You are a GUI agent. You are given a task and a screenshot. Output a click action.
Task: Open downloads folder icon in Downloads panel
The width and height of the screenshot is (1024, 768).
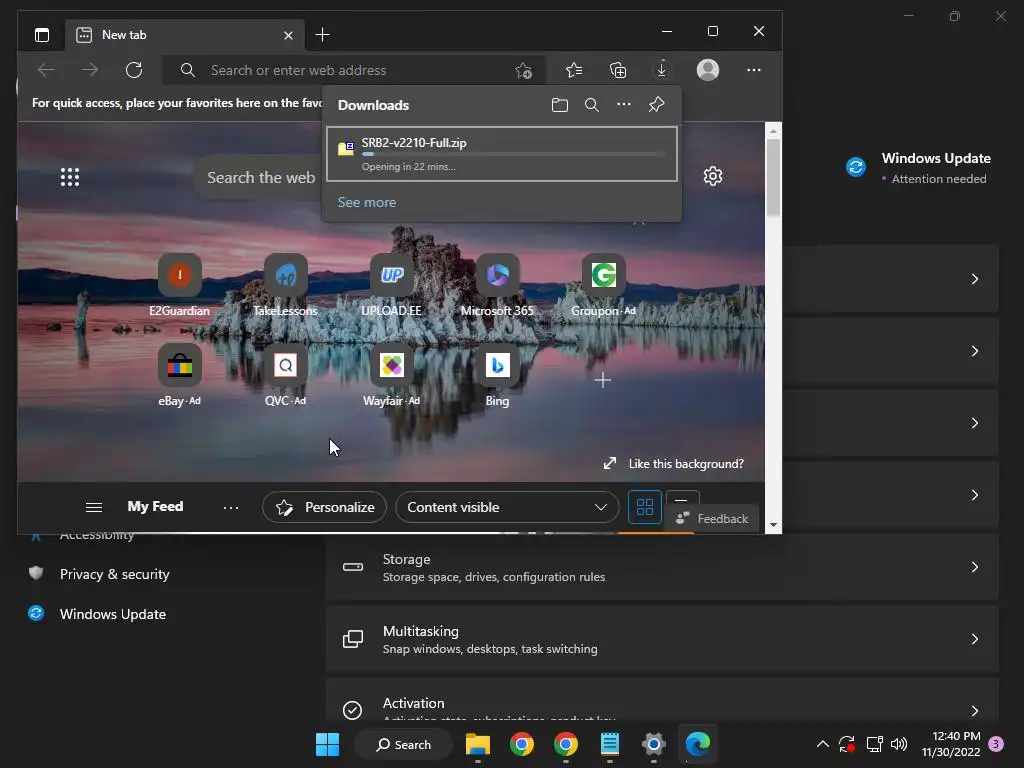[x=560, y=105]
